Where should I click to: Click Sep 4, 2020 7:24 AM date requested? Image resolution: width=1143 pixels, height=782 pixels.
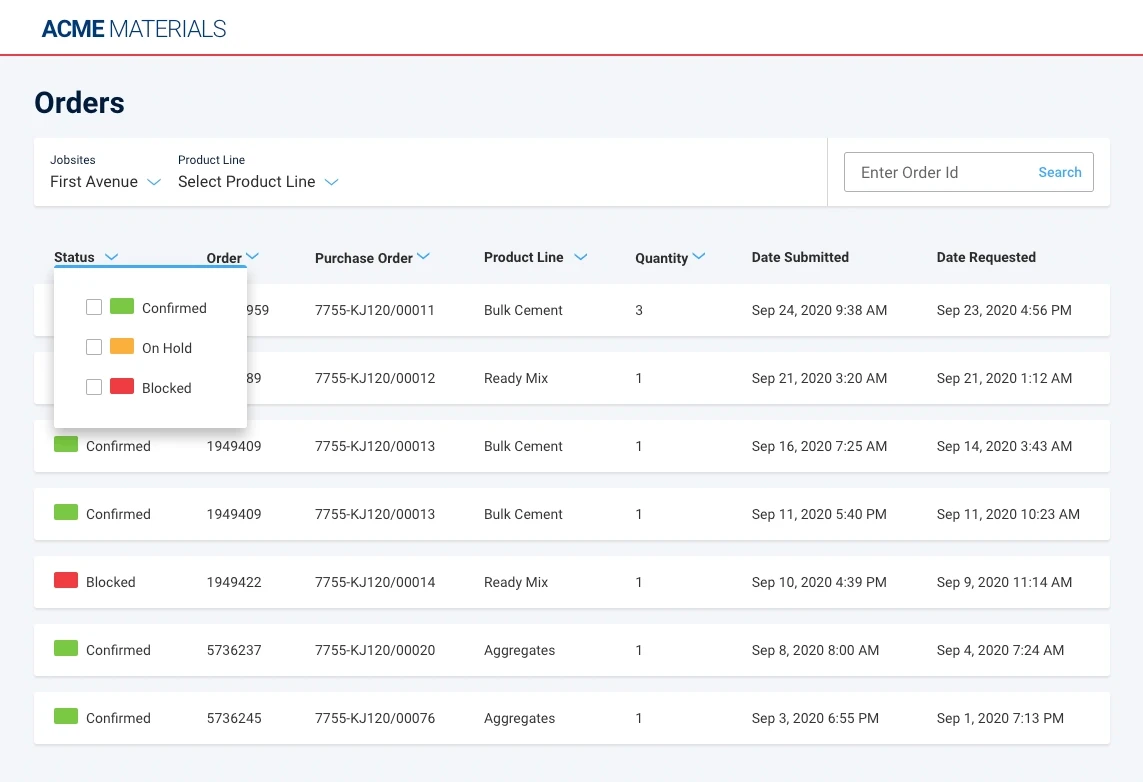pos(1000,650)
